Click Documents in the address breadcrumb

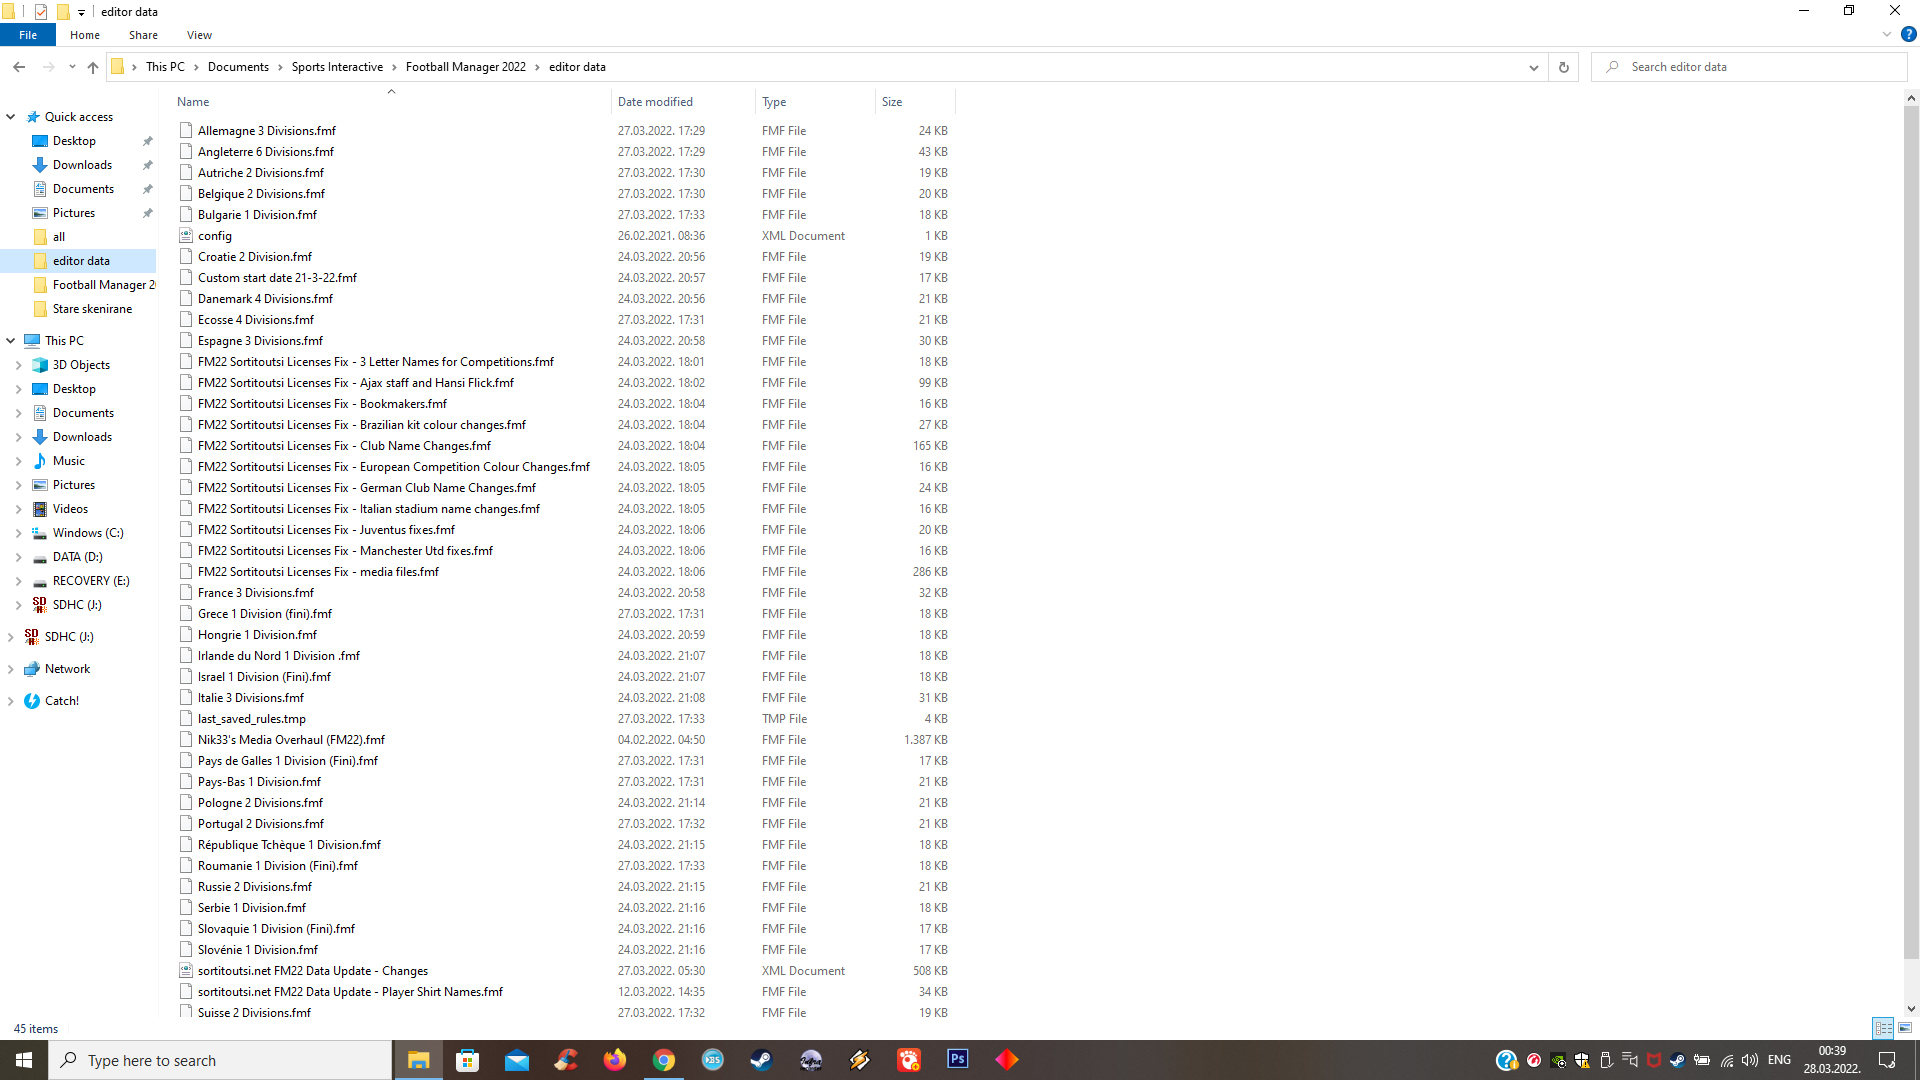click(x=238, y=67)
